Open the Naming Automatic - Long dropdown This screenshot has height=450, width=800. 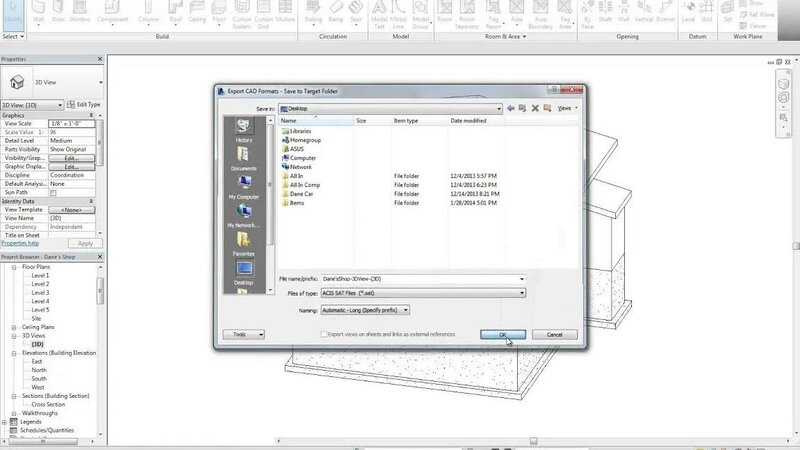click(x=406, y=310)
